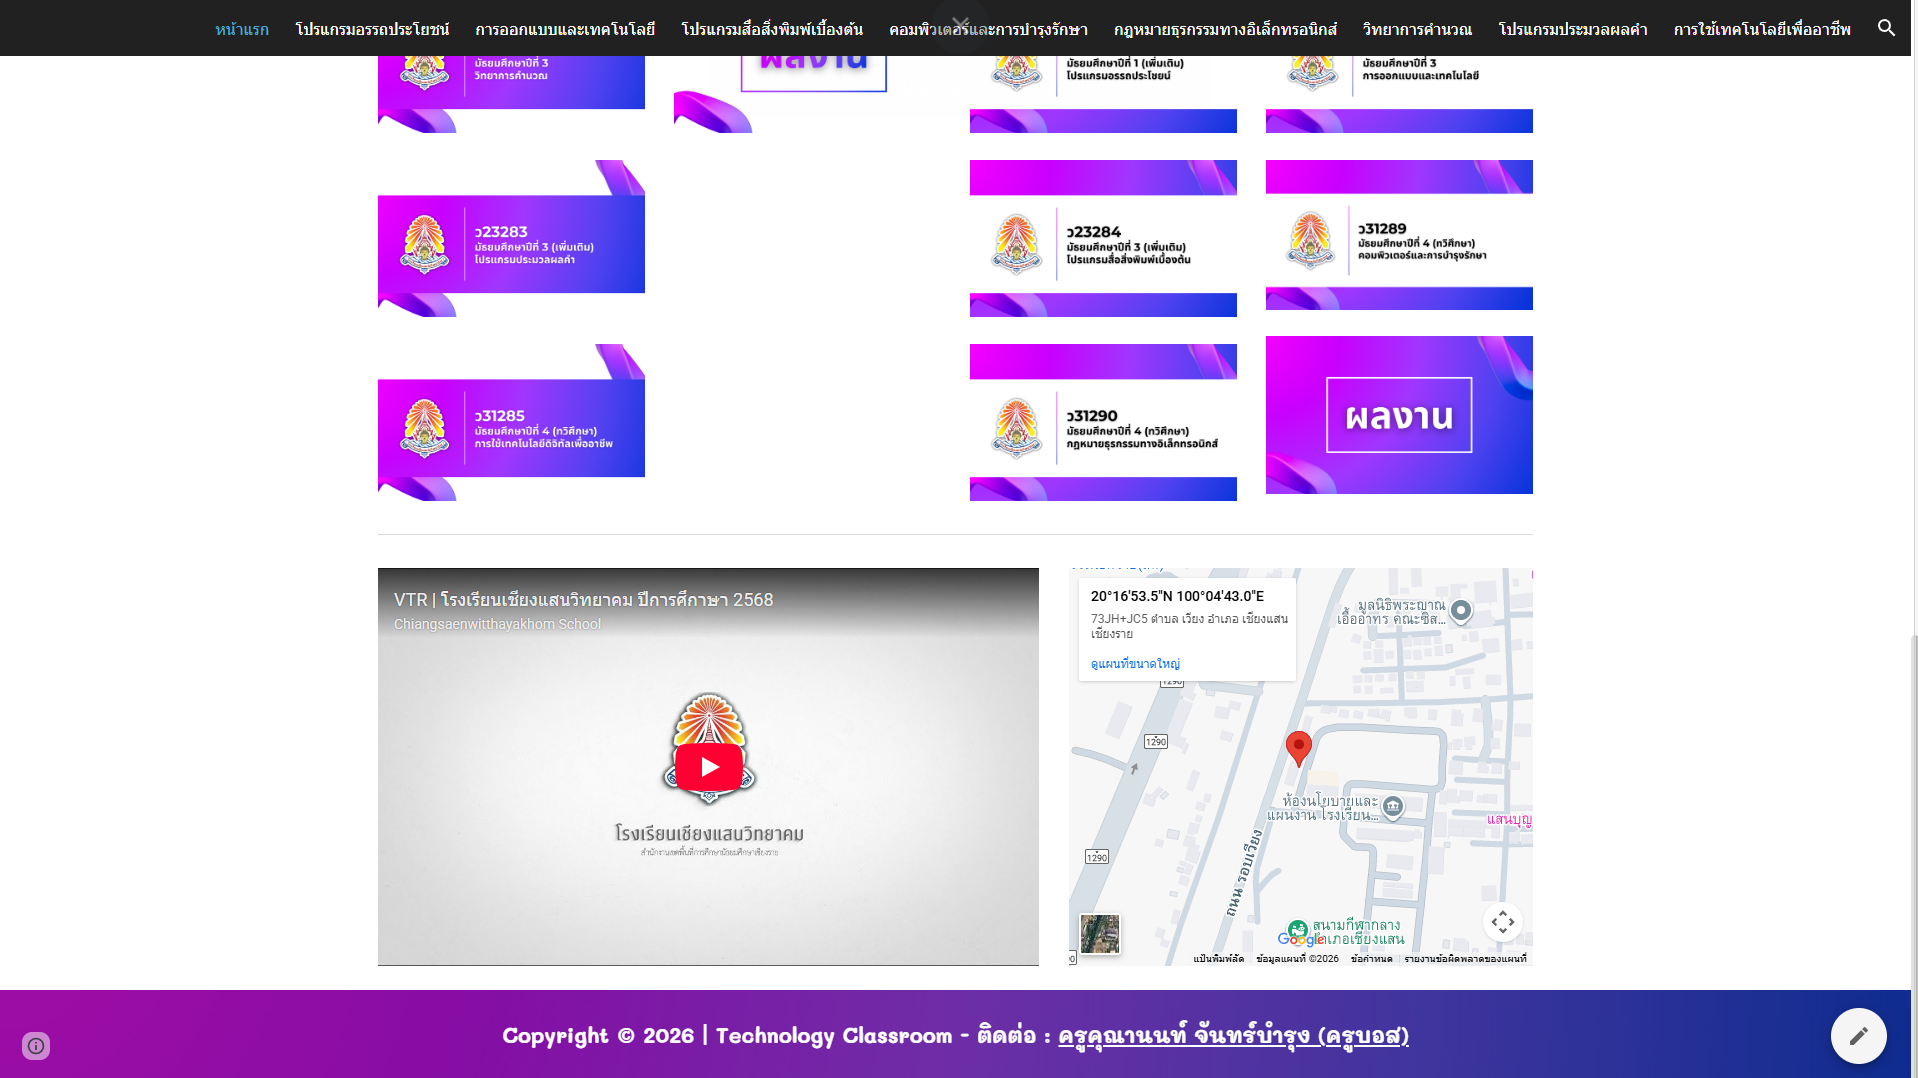Click the edit pencil button

click(x=1858, y=1036)
